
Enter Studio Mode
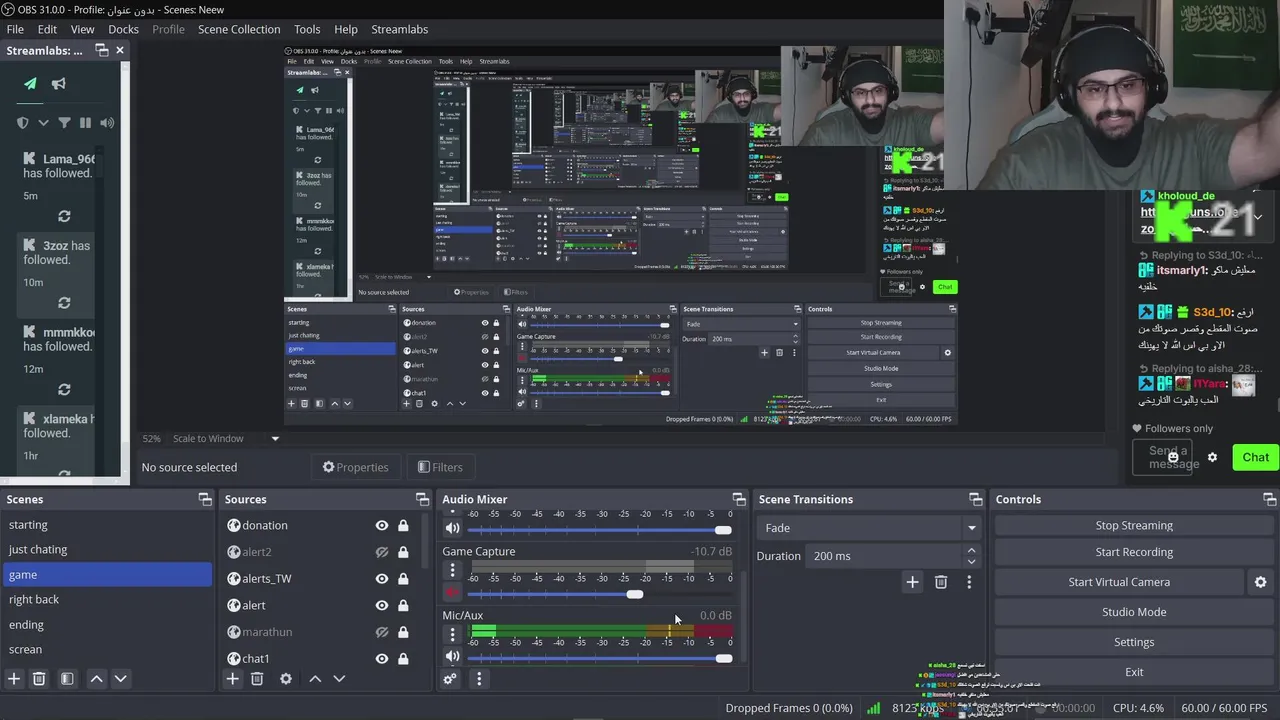click(1134, 612)
